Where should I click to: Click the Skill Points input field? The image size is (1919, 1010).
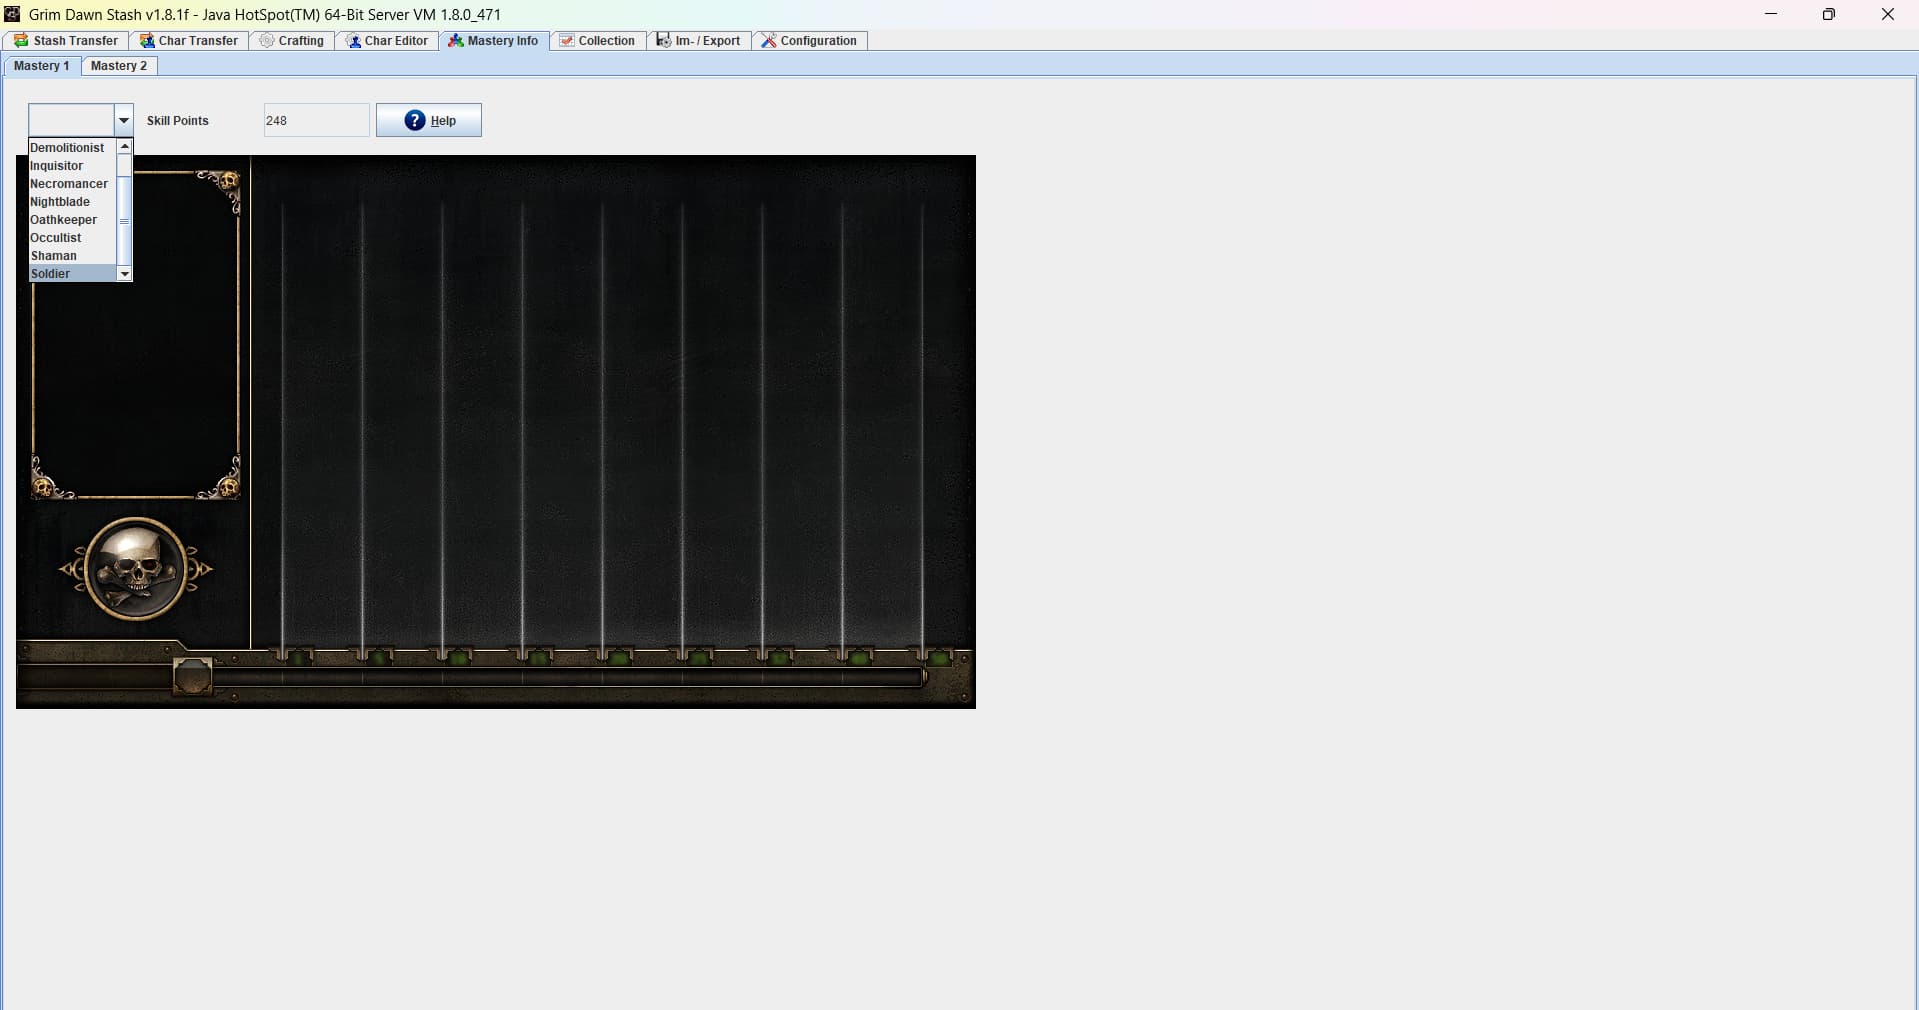(x=316, y=120)
